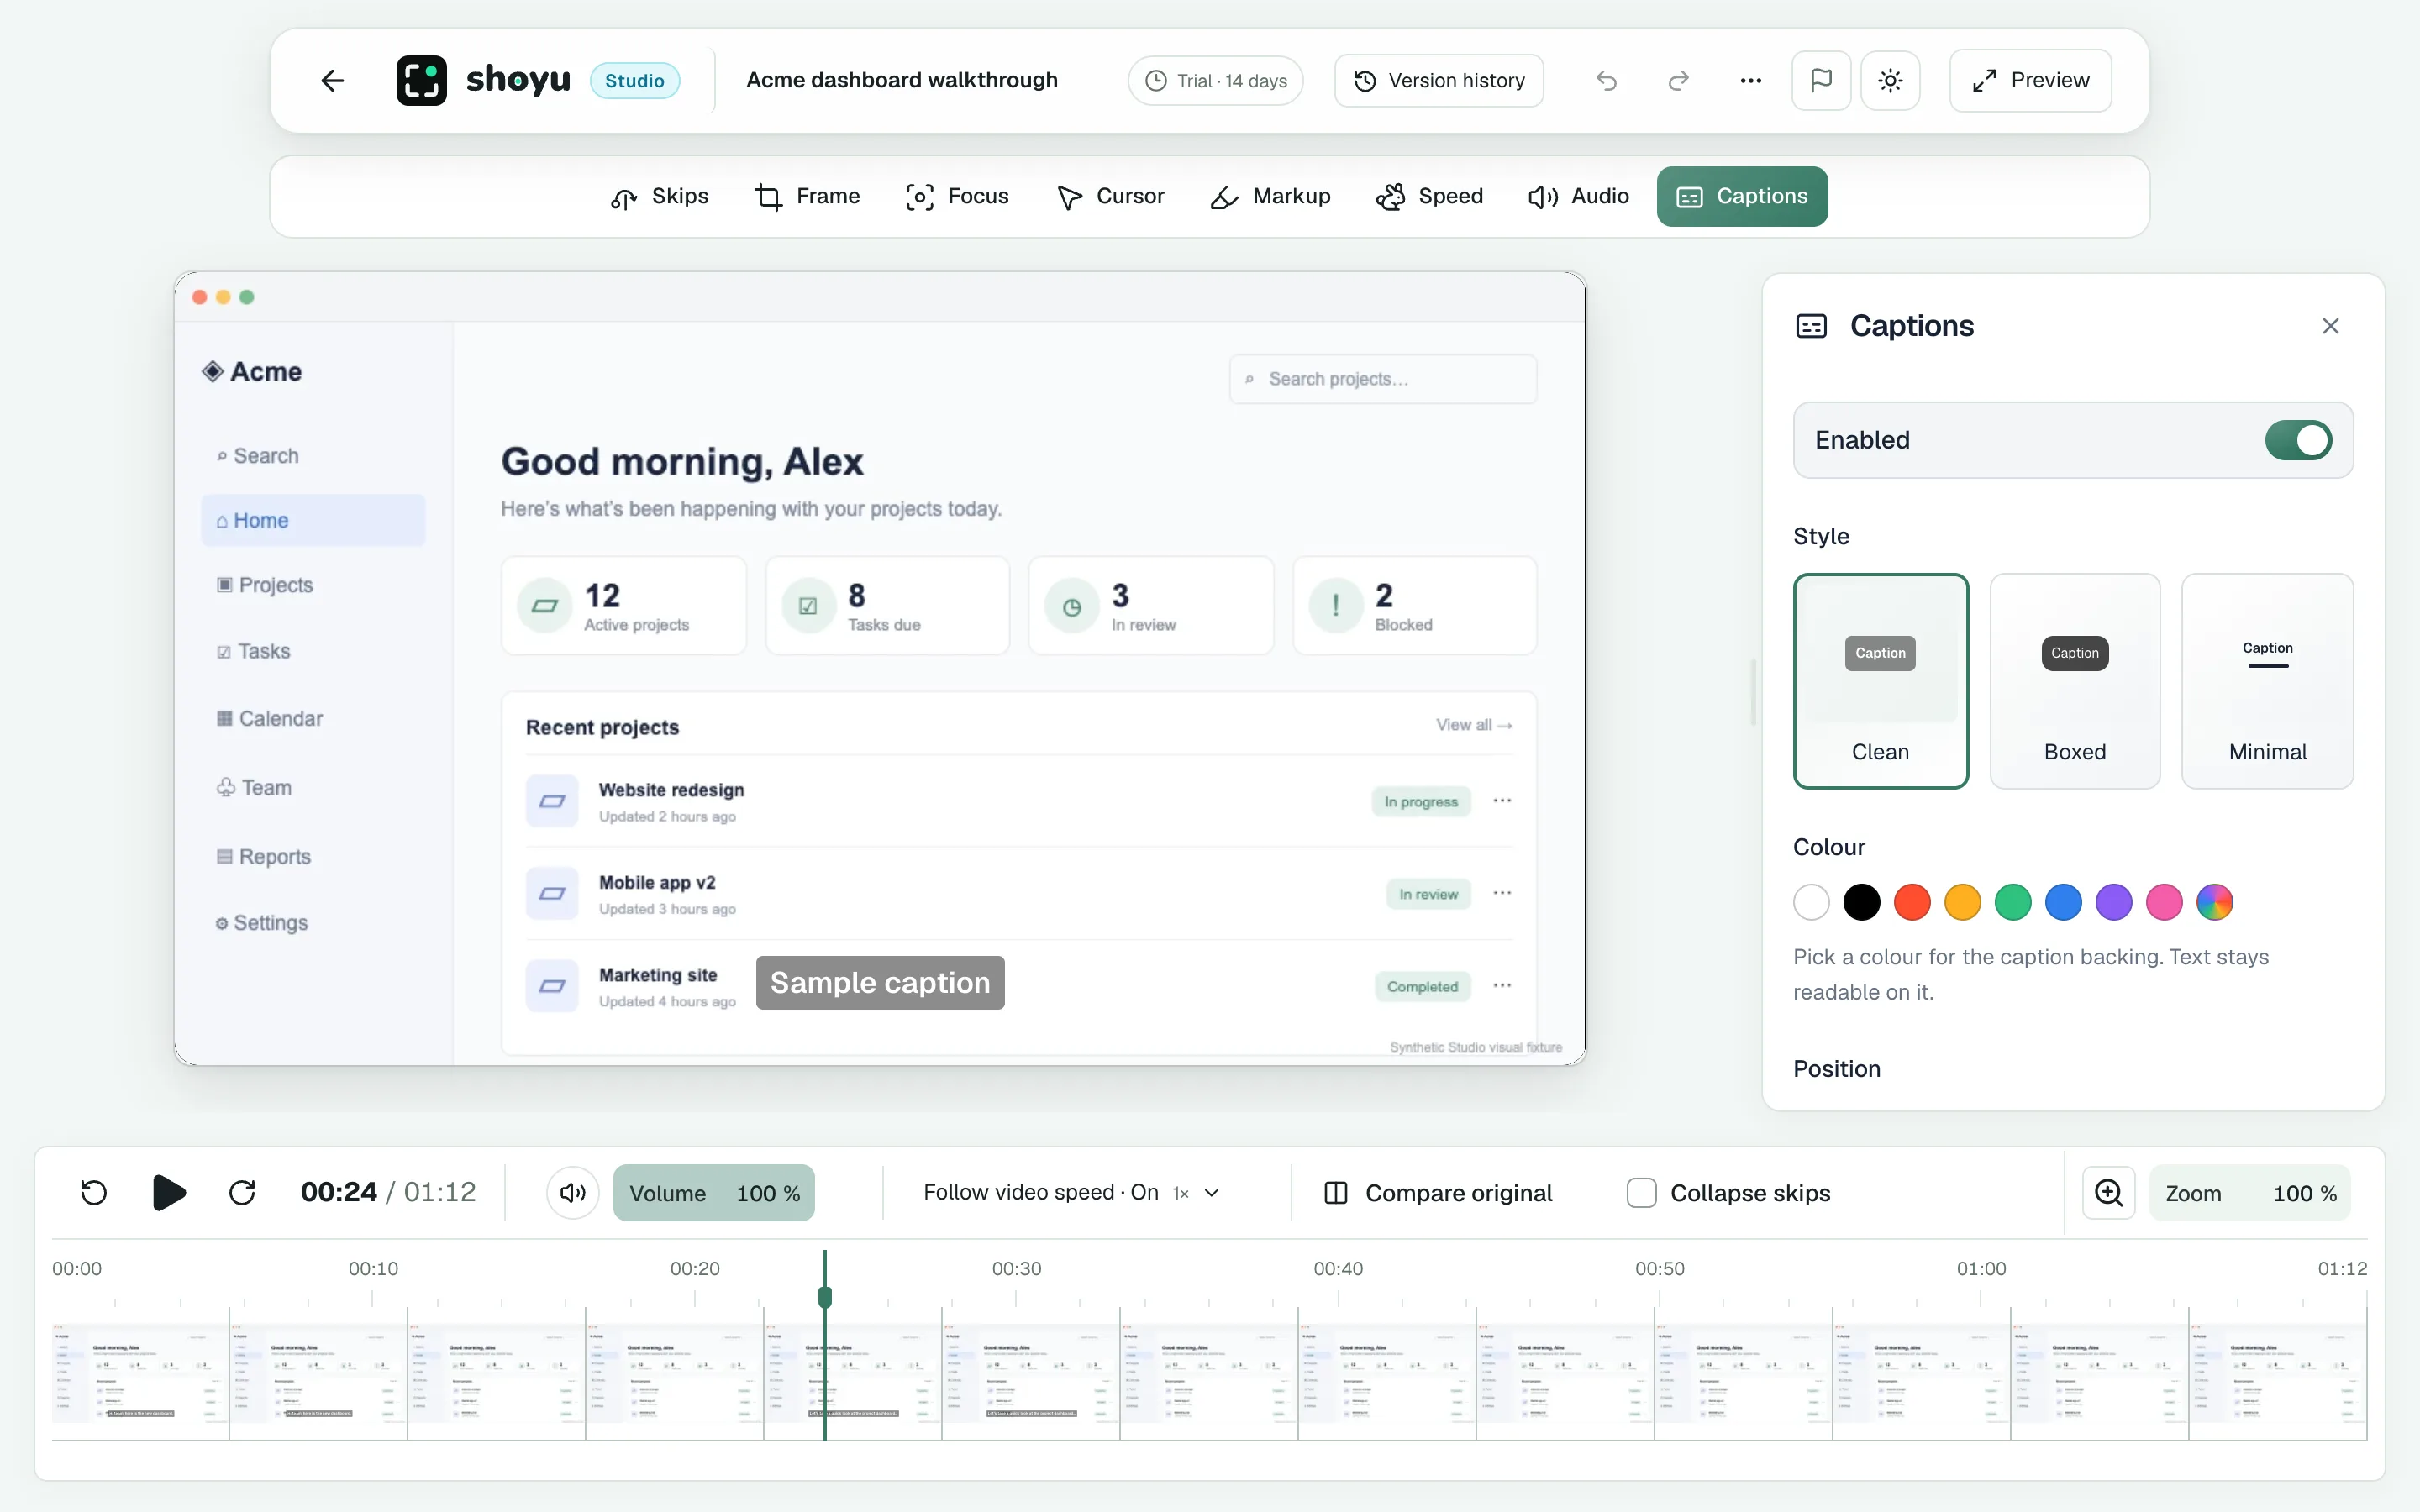This screenshot has height=1512, width=2420.
Task: Click the Preview button
Action: tap(2030, 80)
